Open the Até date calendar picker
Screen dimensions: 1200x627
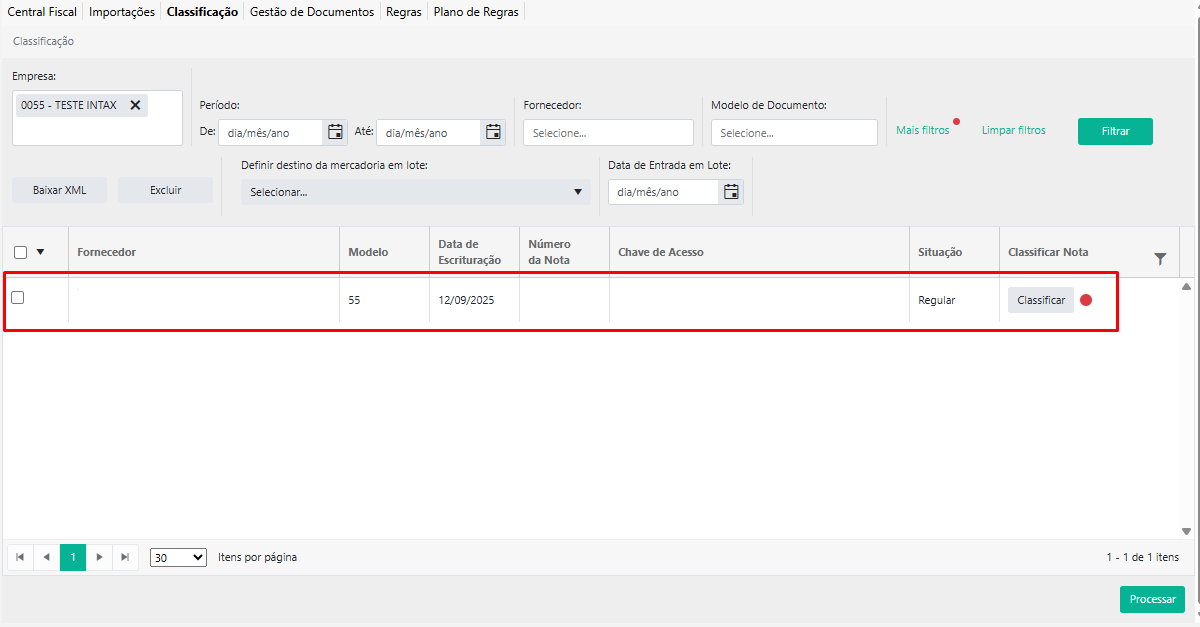pos(493,132)
